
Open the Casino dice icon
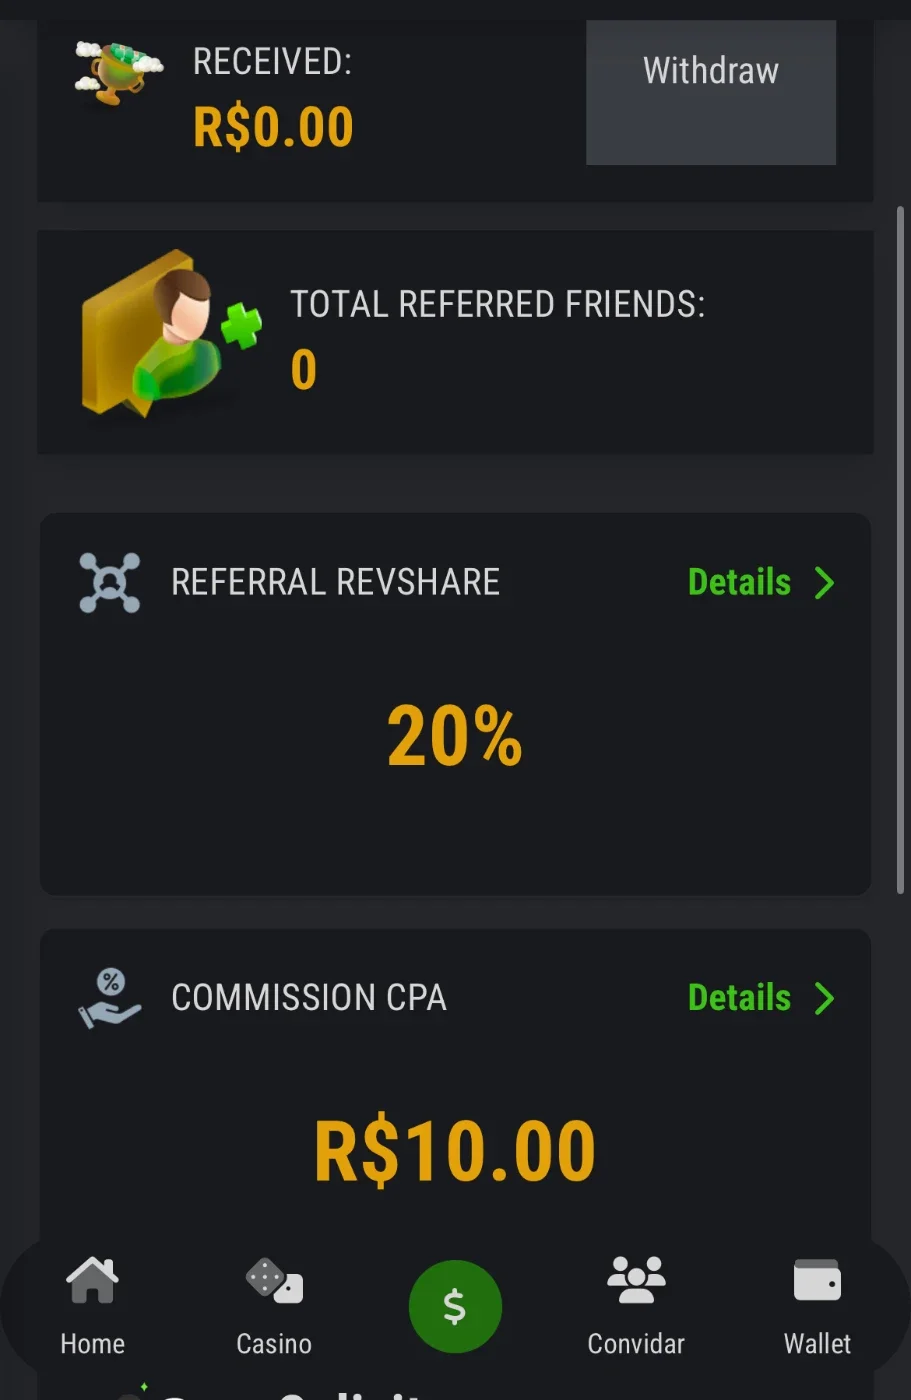coord(274,1280)
